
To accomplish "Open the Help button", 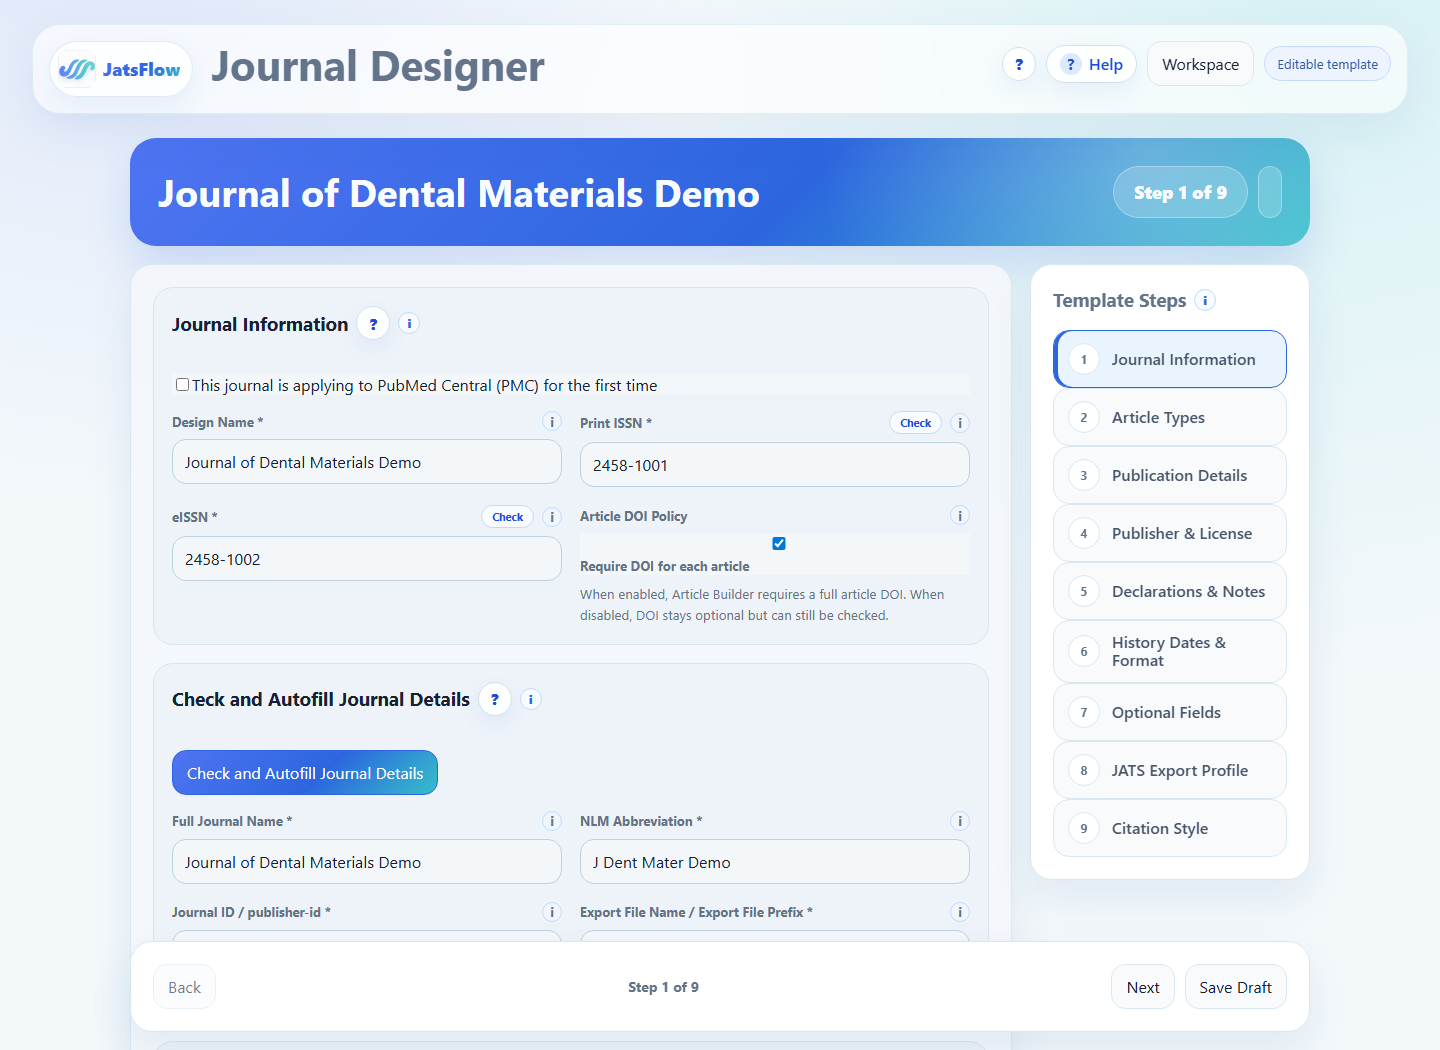I will pyautogui.click(x=1091, y=64).
